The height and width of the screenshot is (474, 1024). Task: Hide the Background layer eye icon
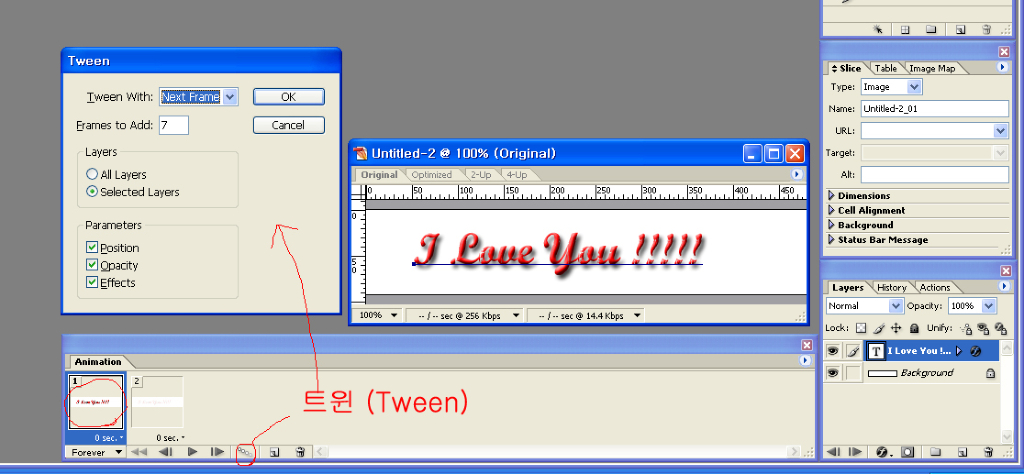point(832,373)
